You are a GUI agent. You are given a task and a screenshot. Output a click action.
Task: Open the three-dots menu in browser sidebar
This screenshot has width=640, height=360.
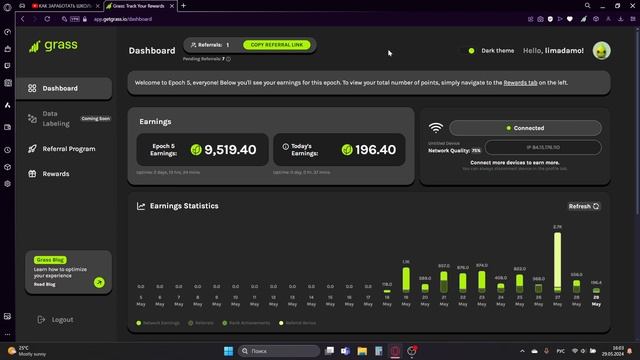point(7,334)
